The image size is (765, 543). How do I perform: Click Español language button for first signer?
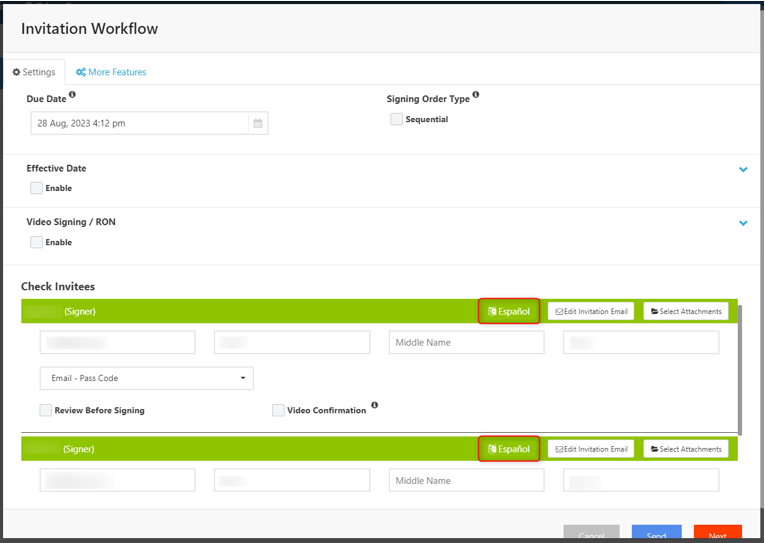(x=510, y=311)
